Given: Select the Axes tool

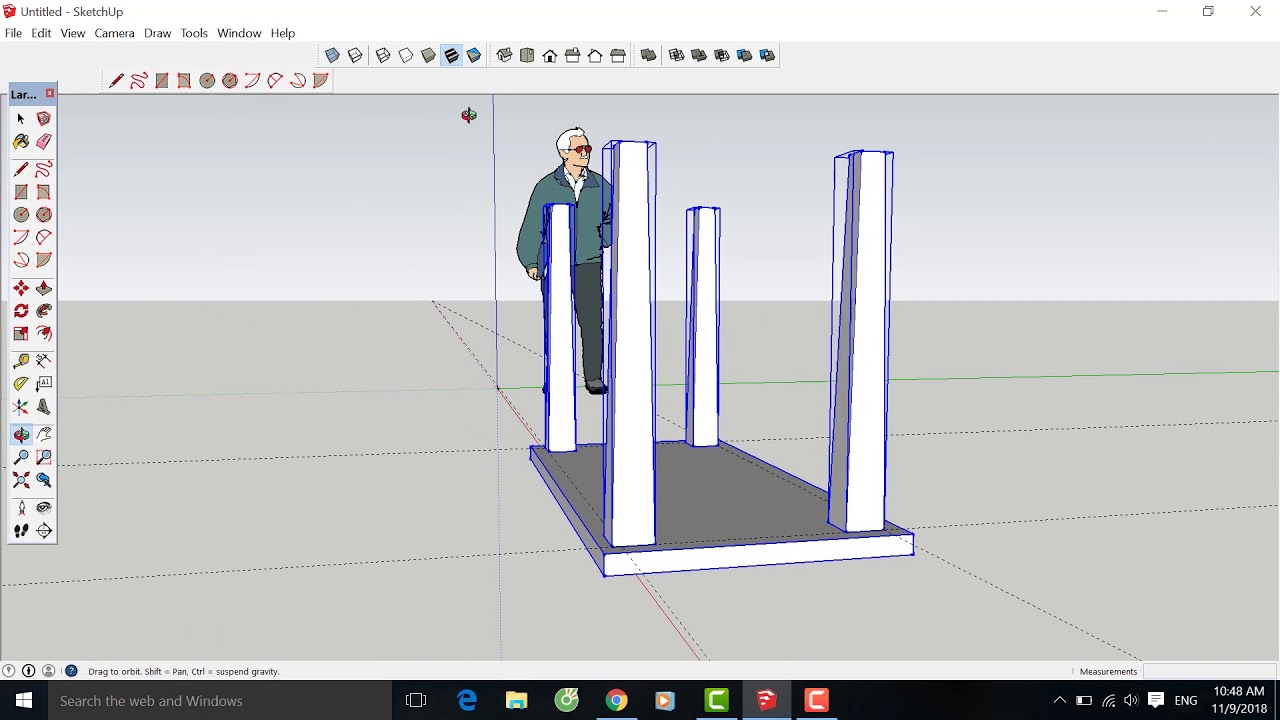Looking at the screenshot, I should click(x=21, y=408).
